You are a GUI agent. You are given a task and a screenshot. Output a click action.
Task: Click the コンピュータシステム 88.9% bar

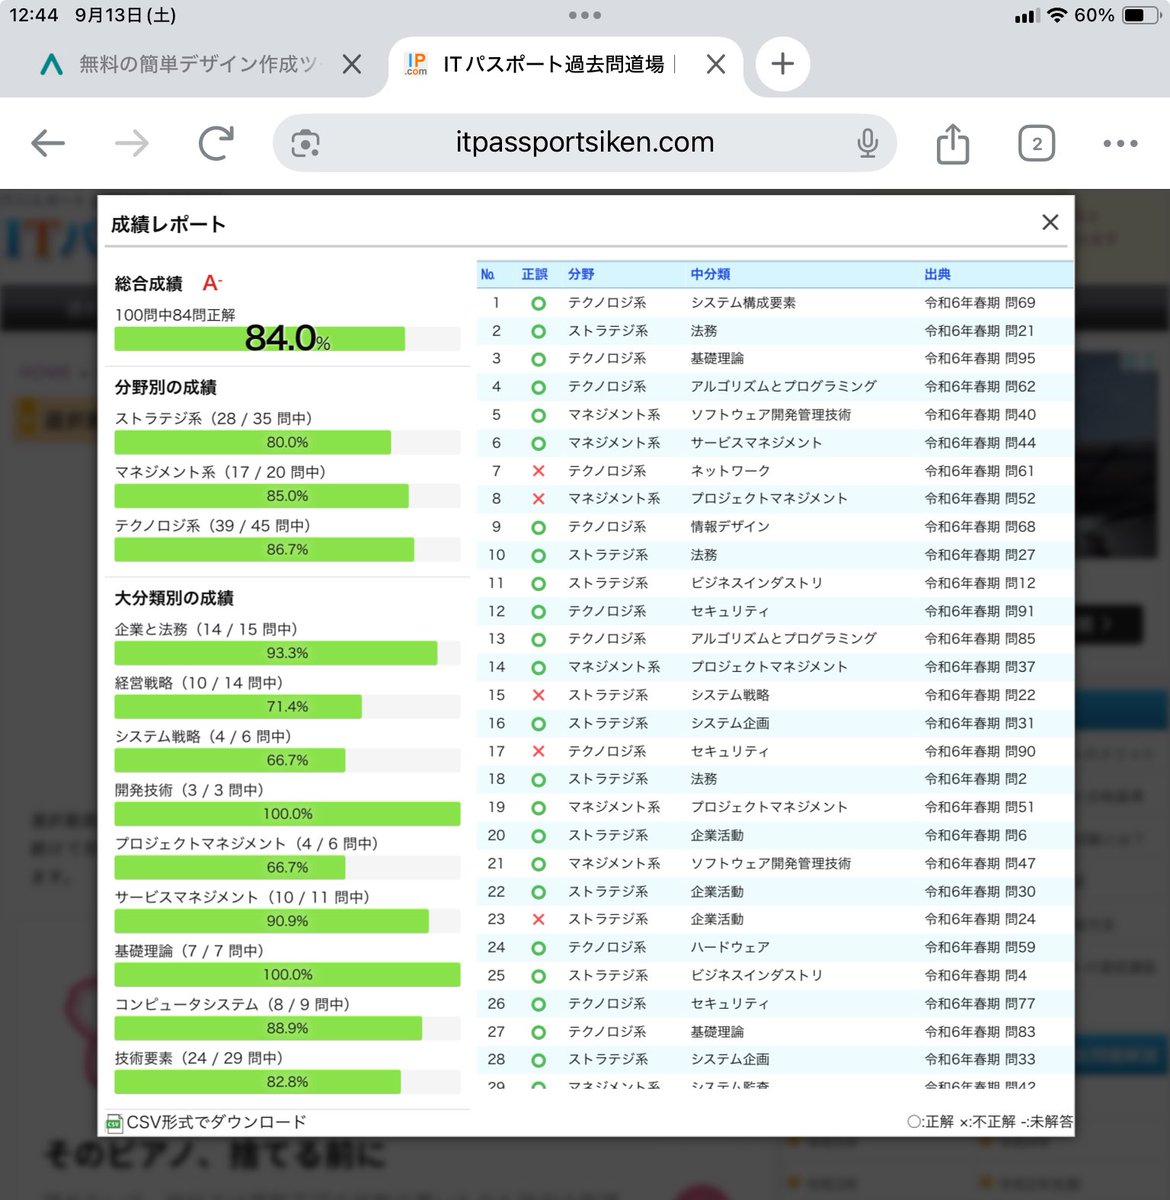[287, 1028]
